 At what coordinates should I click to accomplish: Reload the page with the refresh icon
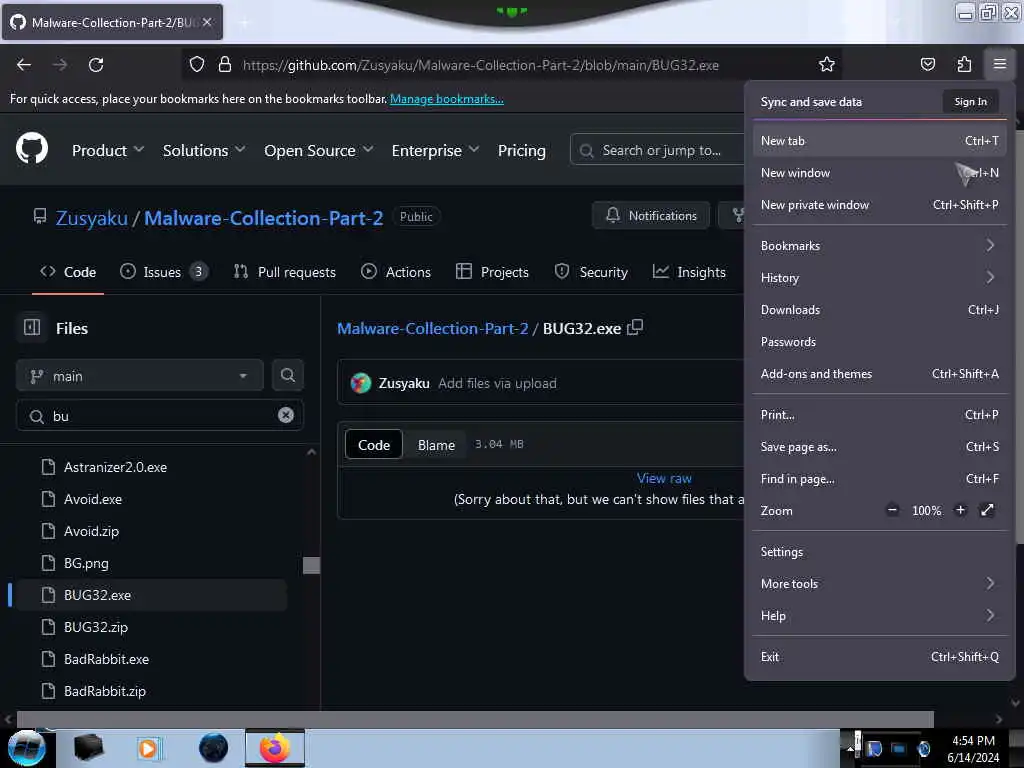point(96,65)
